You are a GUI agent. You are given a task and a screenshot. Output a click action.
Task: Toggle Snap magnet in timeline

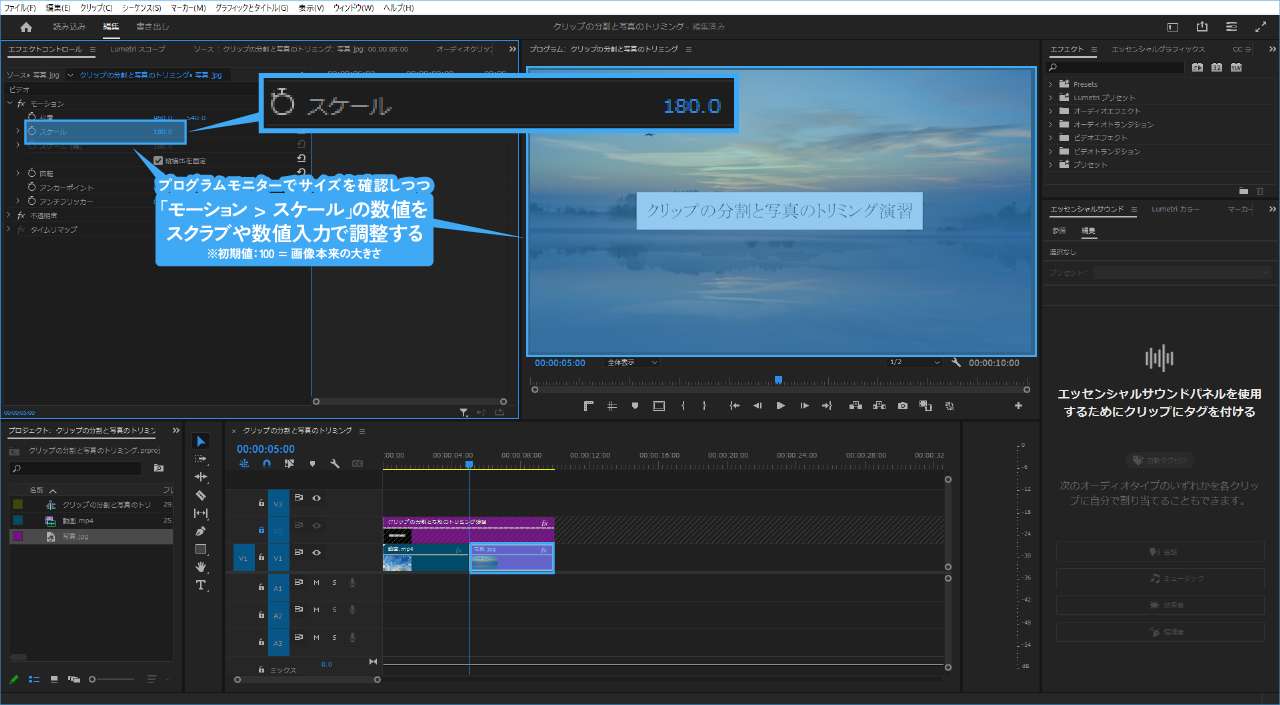pos(266,464)
